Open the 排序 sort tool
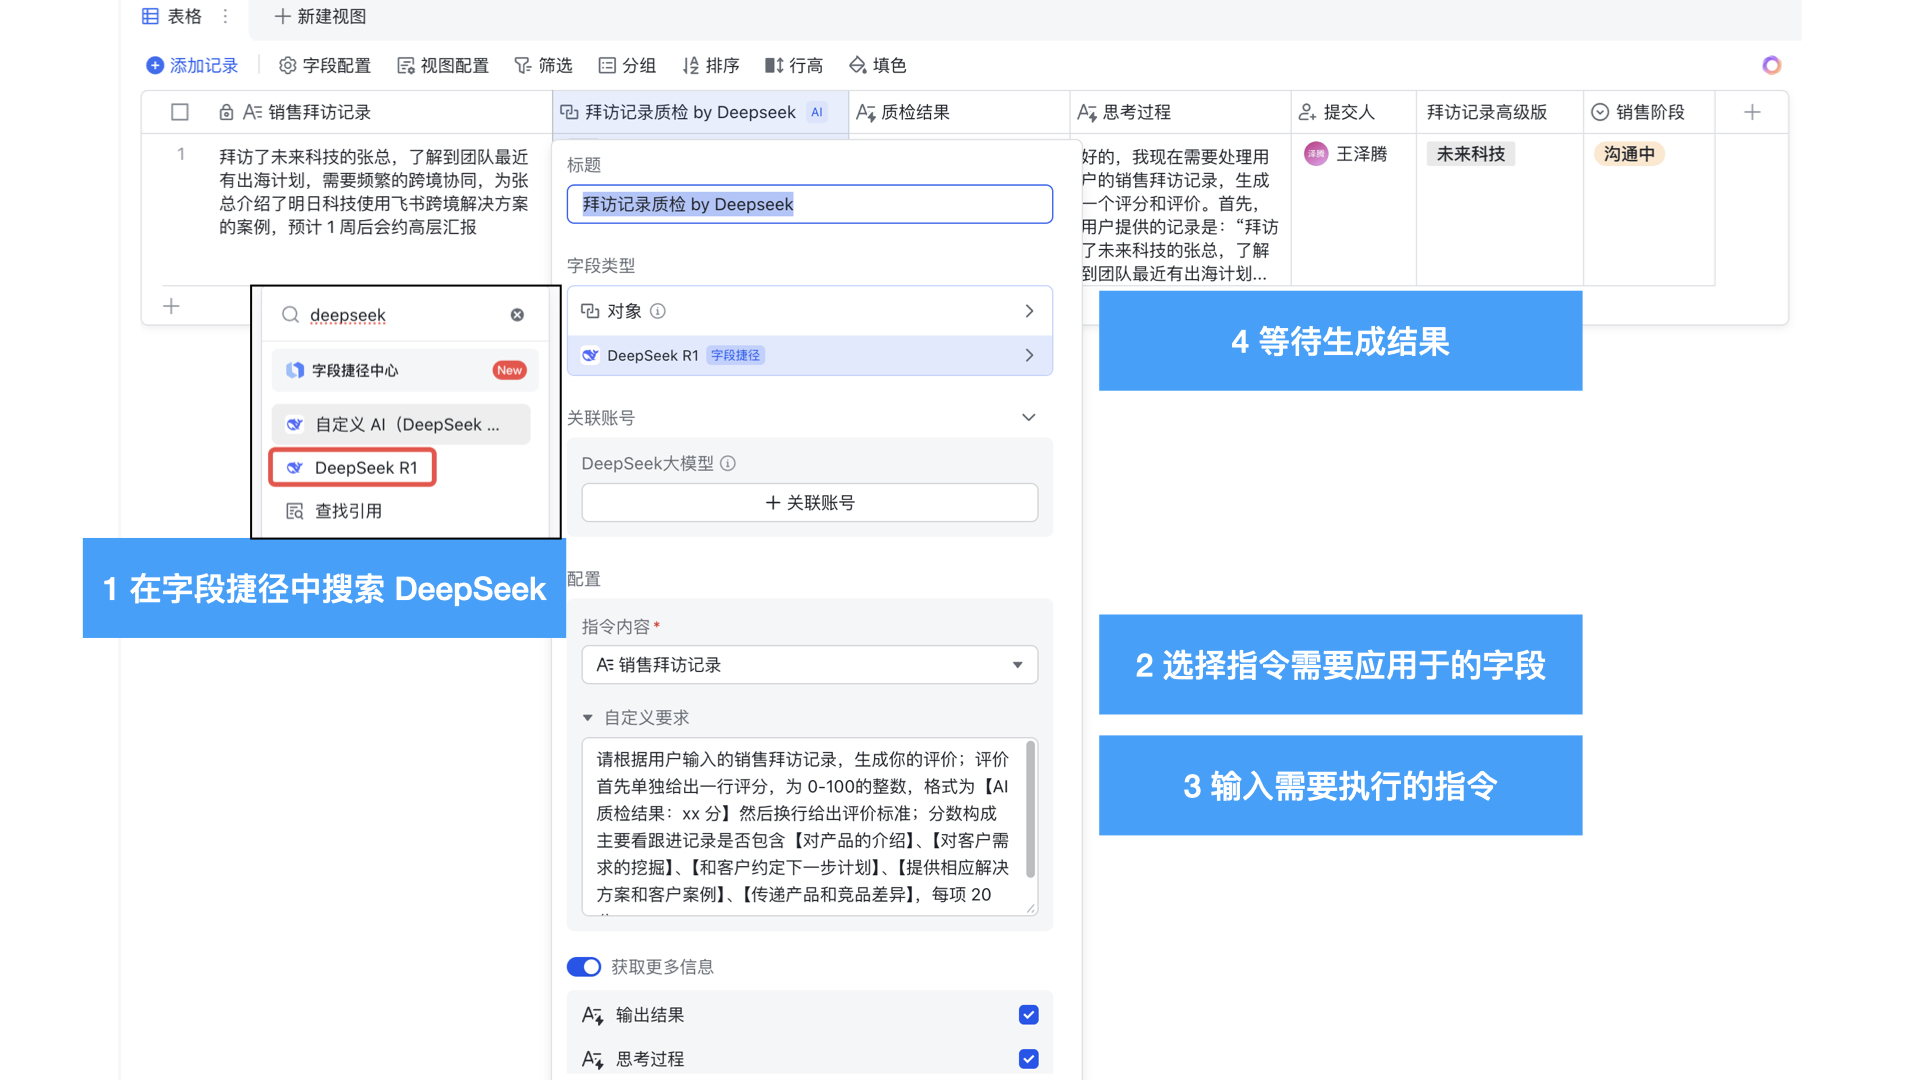 click(x=711, y=65)
